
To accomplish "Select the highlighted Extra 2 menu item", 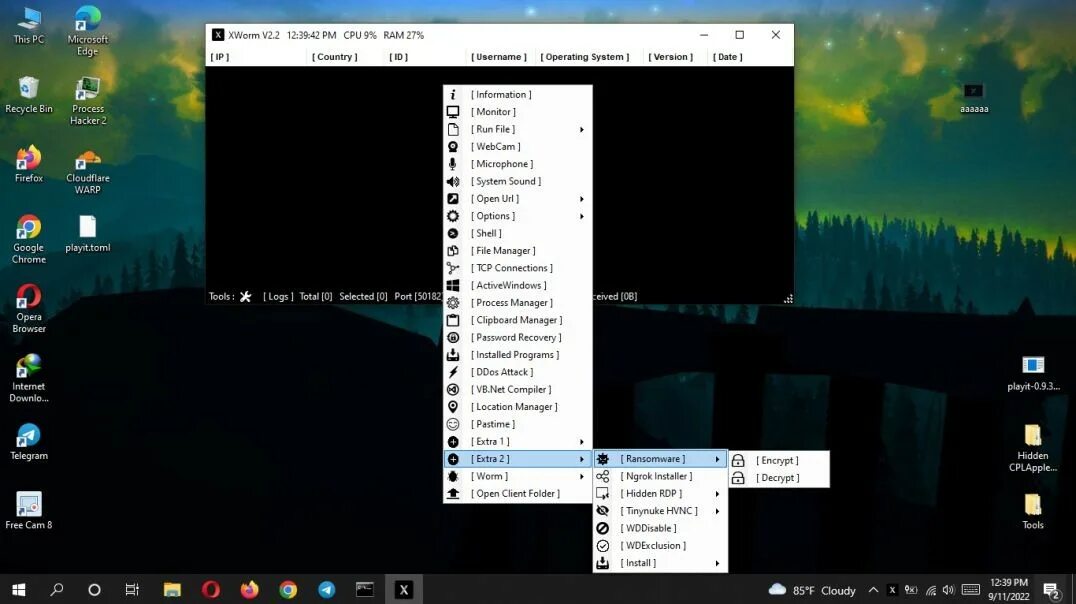I will click(x=518, y=459).
